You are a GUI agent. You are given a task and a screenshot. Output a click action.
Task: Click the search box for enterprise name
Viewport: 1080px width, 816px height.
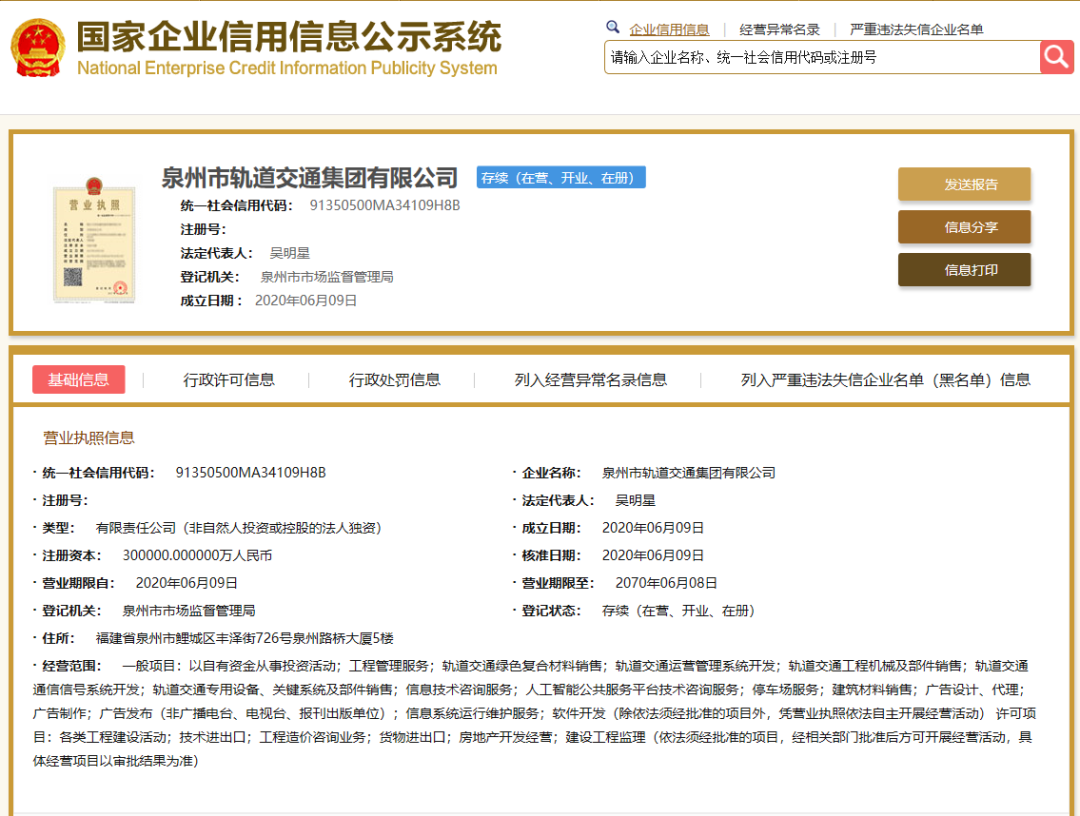[x=820, y=57]
